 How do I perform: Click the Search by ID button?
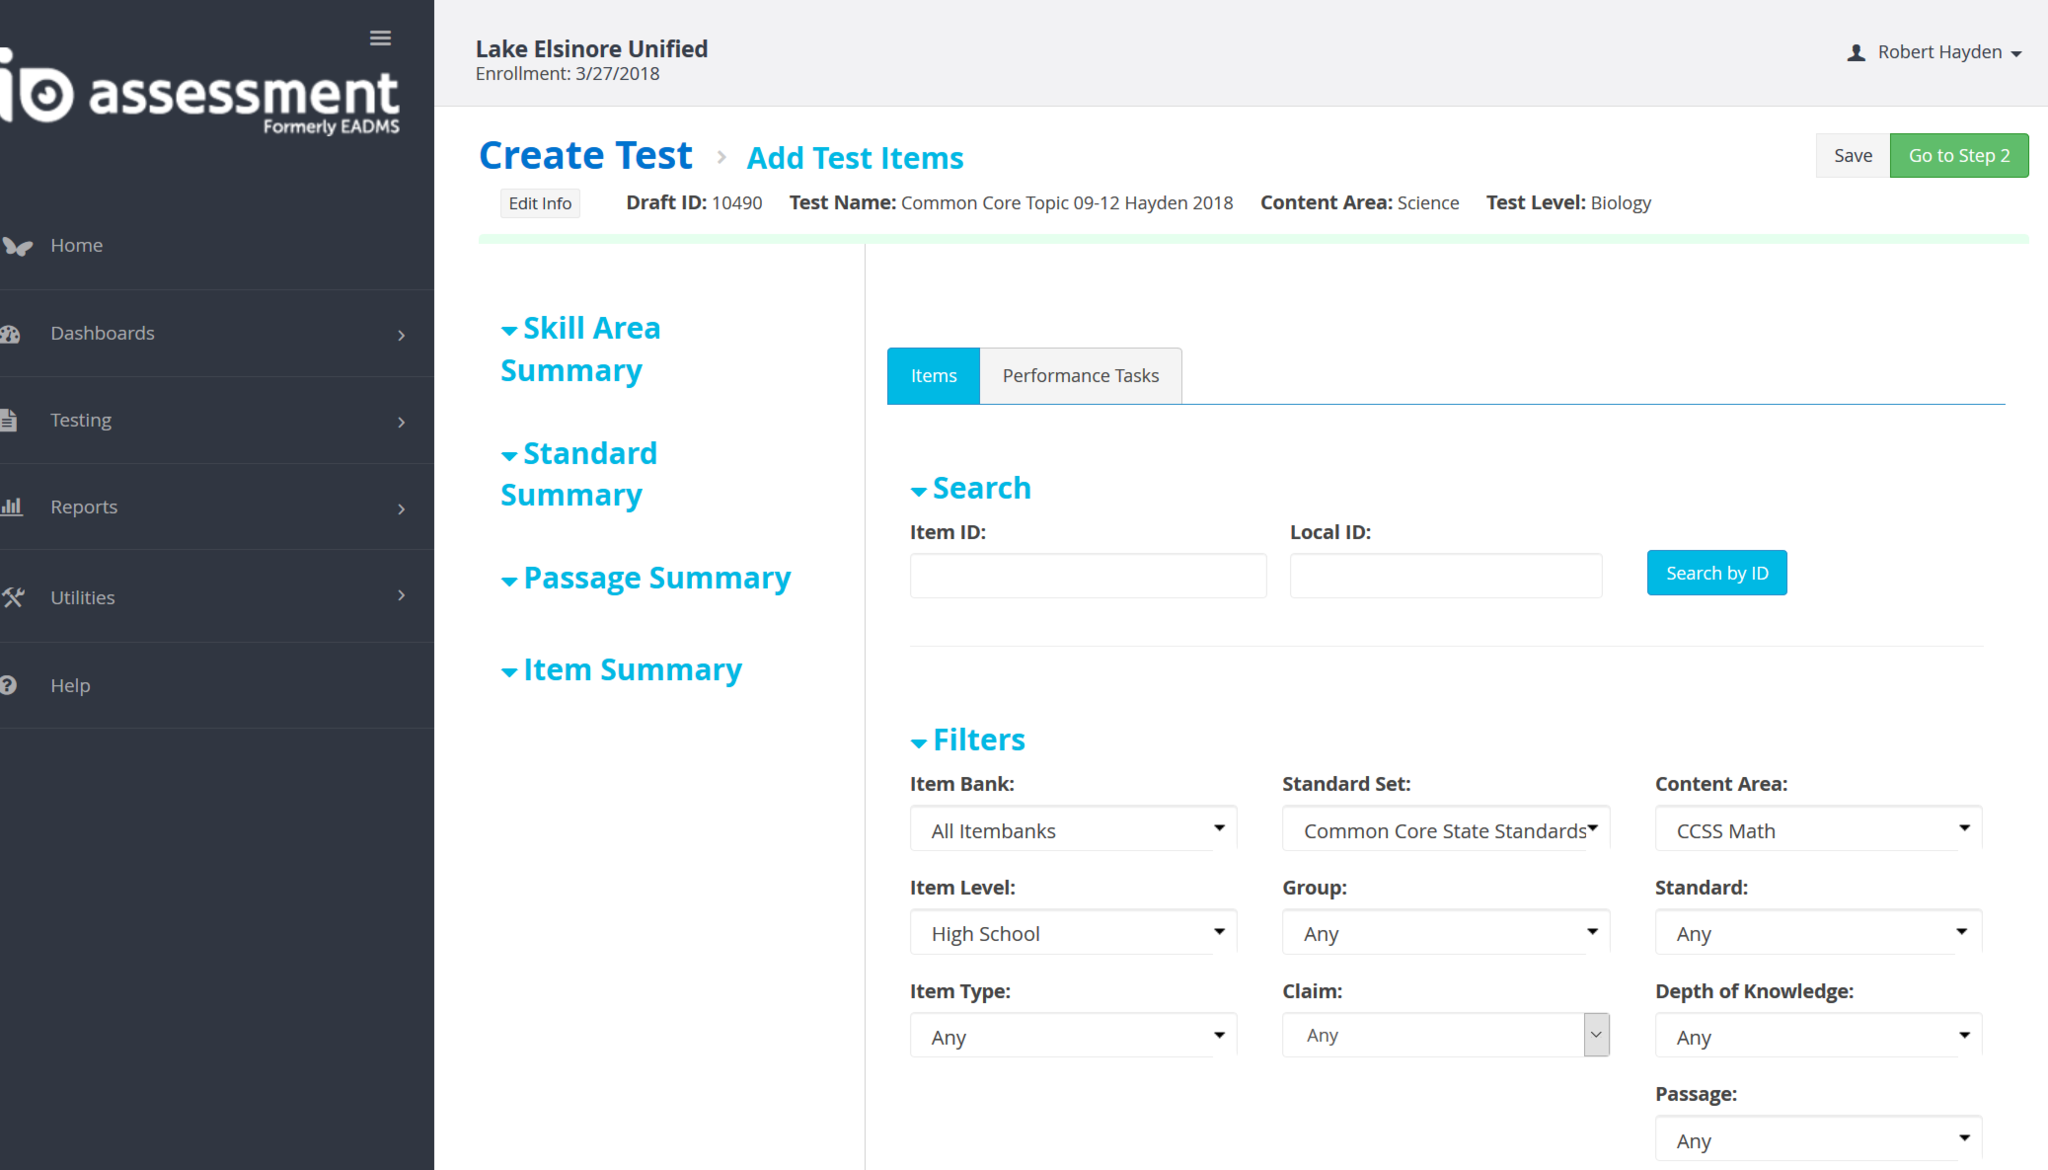[1716, 573]
